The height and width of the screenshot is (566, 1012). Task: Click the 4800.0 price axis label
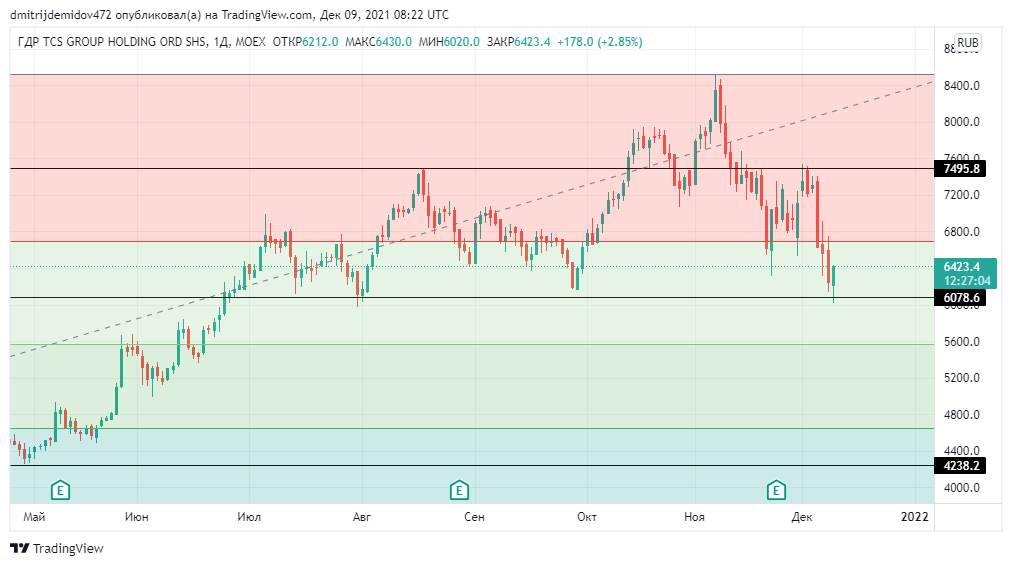962,415
